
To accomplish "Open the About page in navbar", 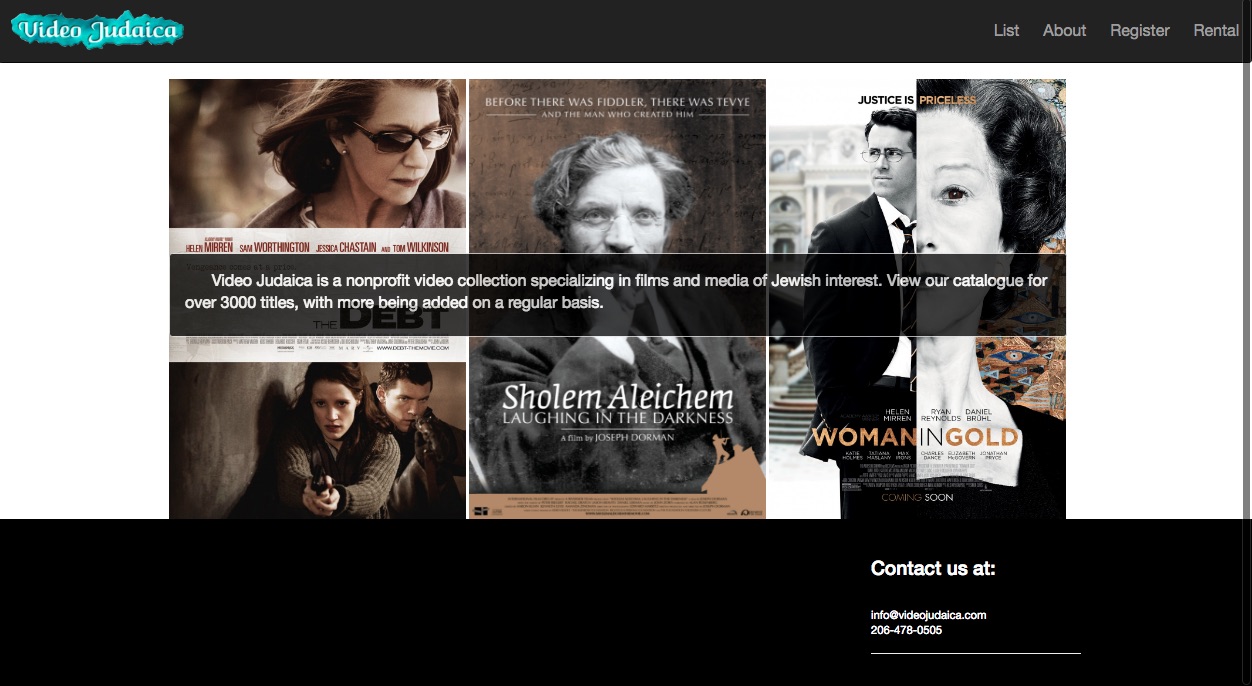I will coord(1064,31).
